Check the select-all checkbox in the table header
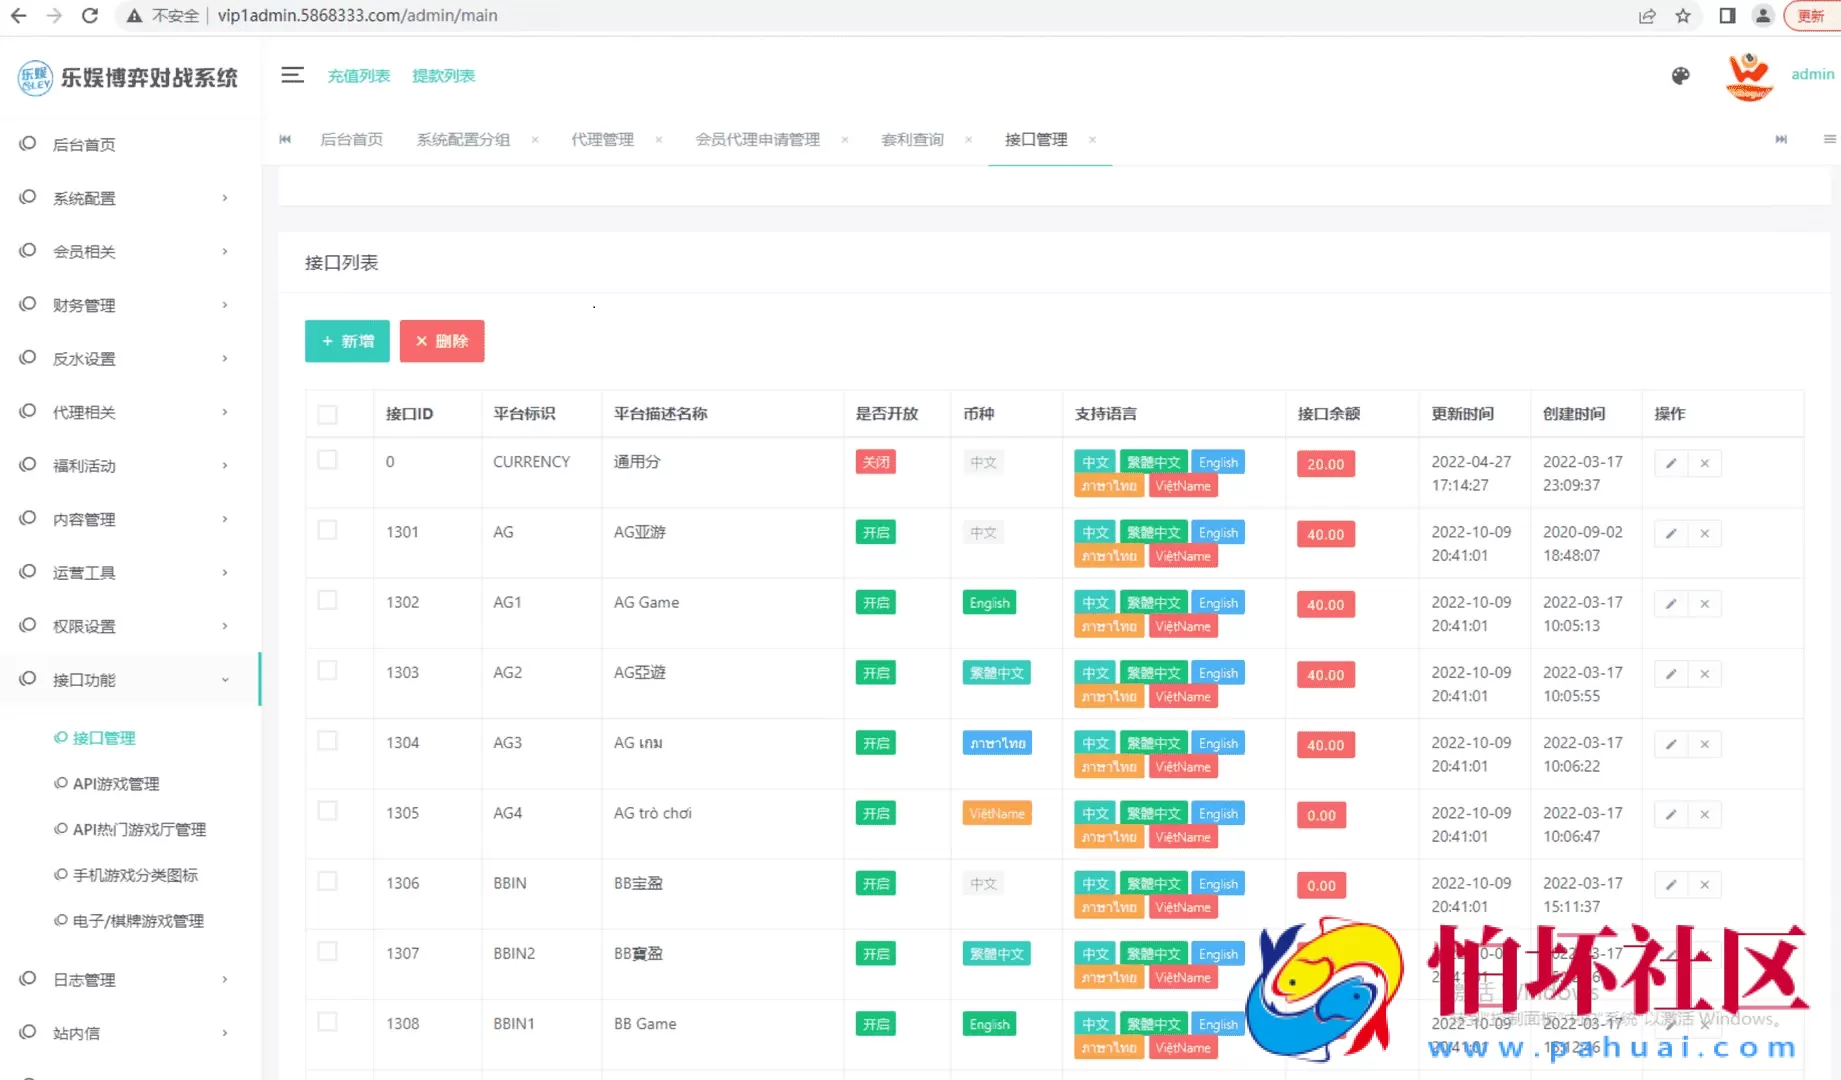This screenshot has height=1080, width=1841. [x=327, y=413]
